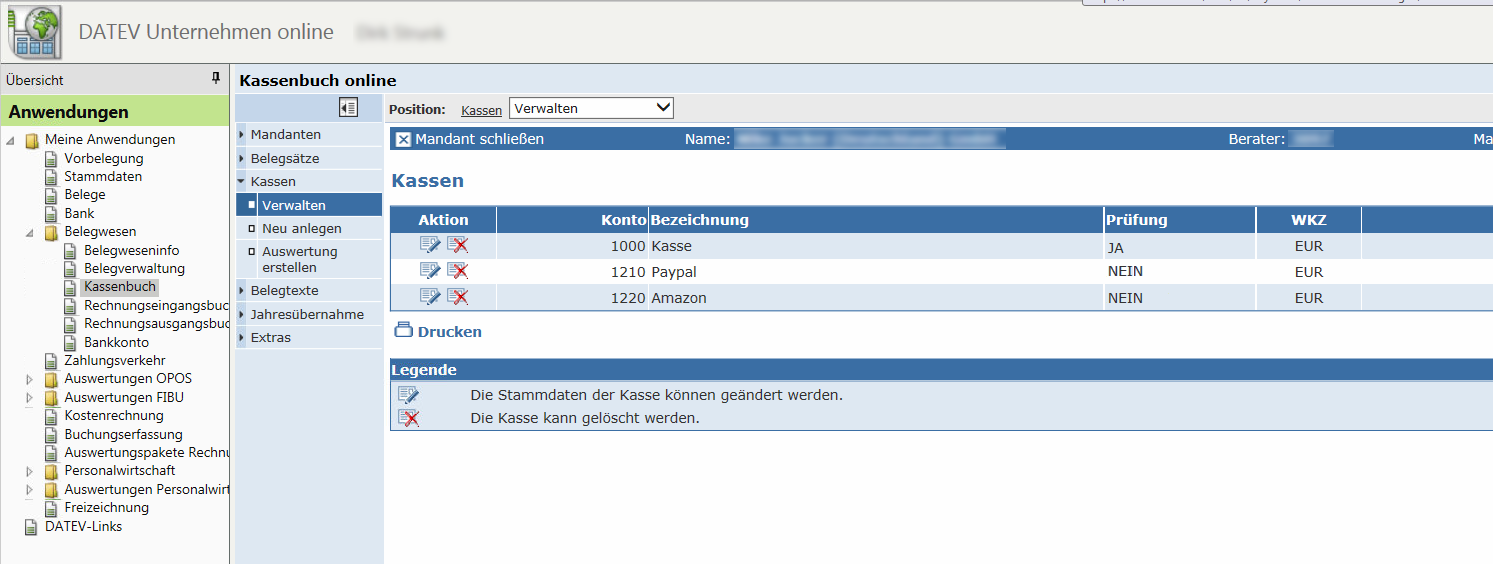
Task: Close client via Mandant schließen
Action: coord(470,139)
